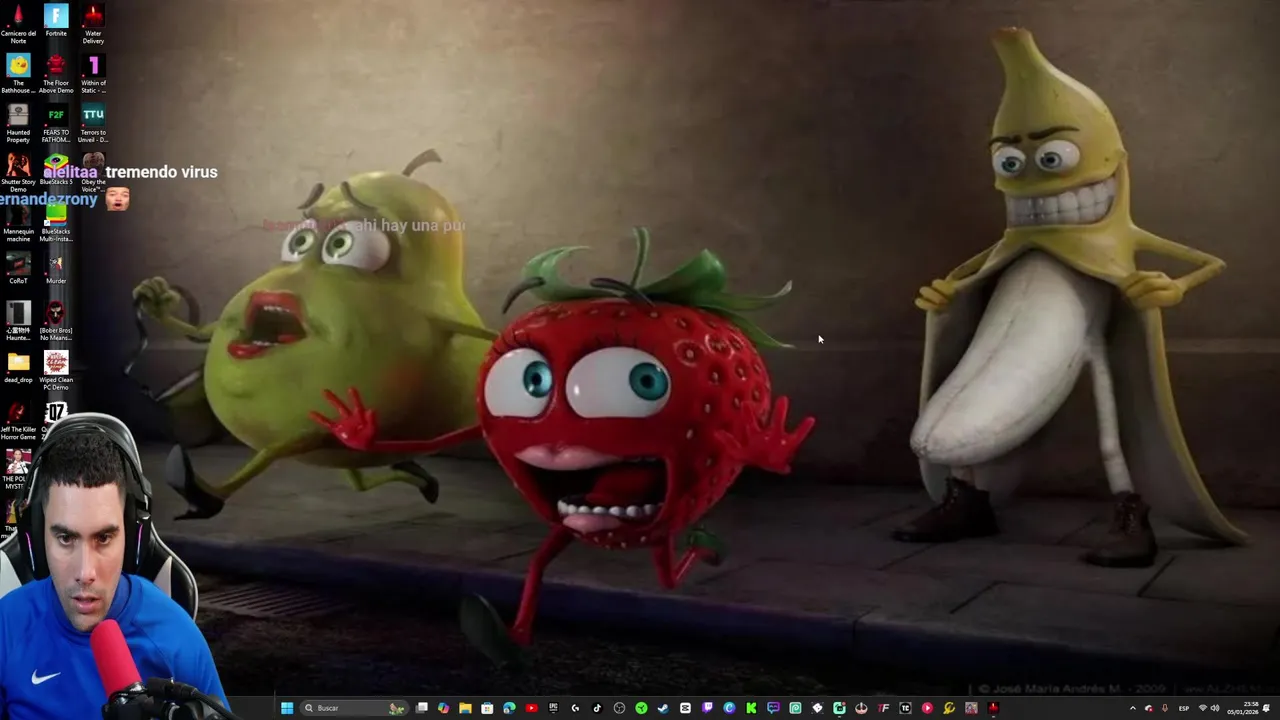Select the Shutter Story Demo icon
Image resolution: width=1280 pixels, height=720 pixels.
(x=18, y=172)
